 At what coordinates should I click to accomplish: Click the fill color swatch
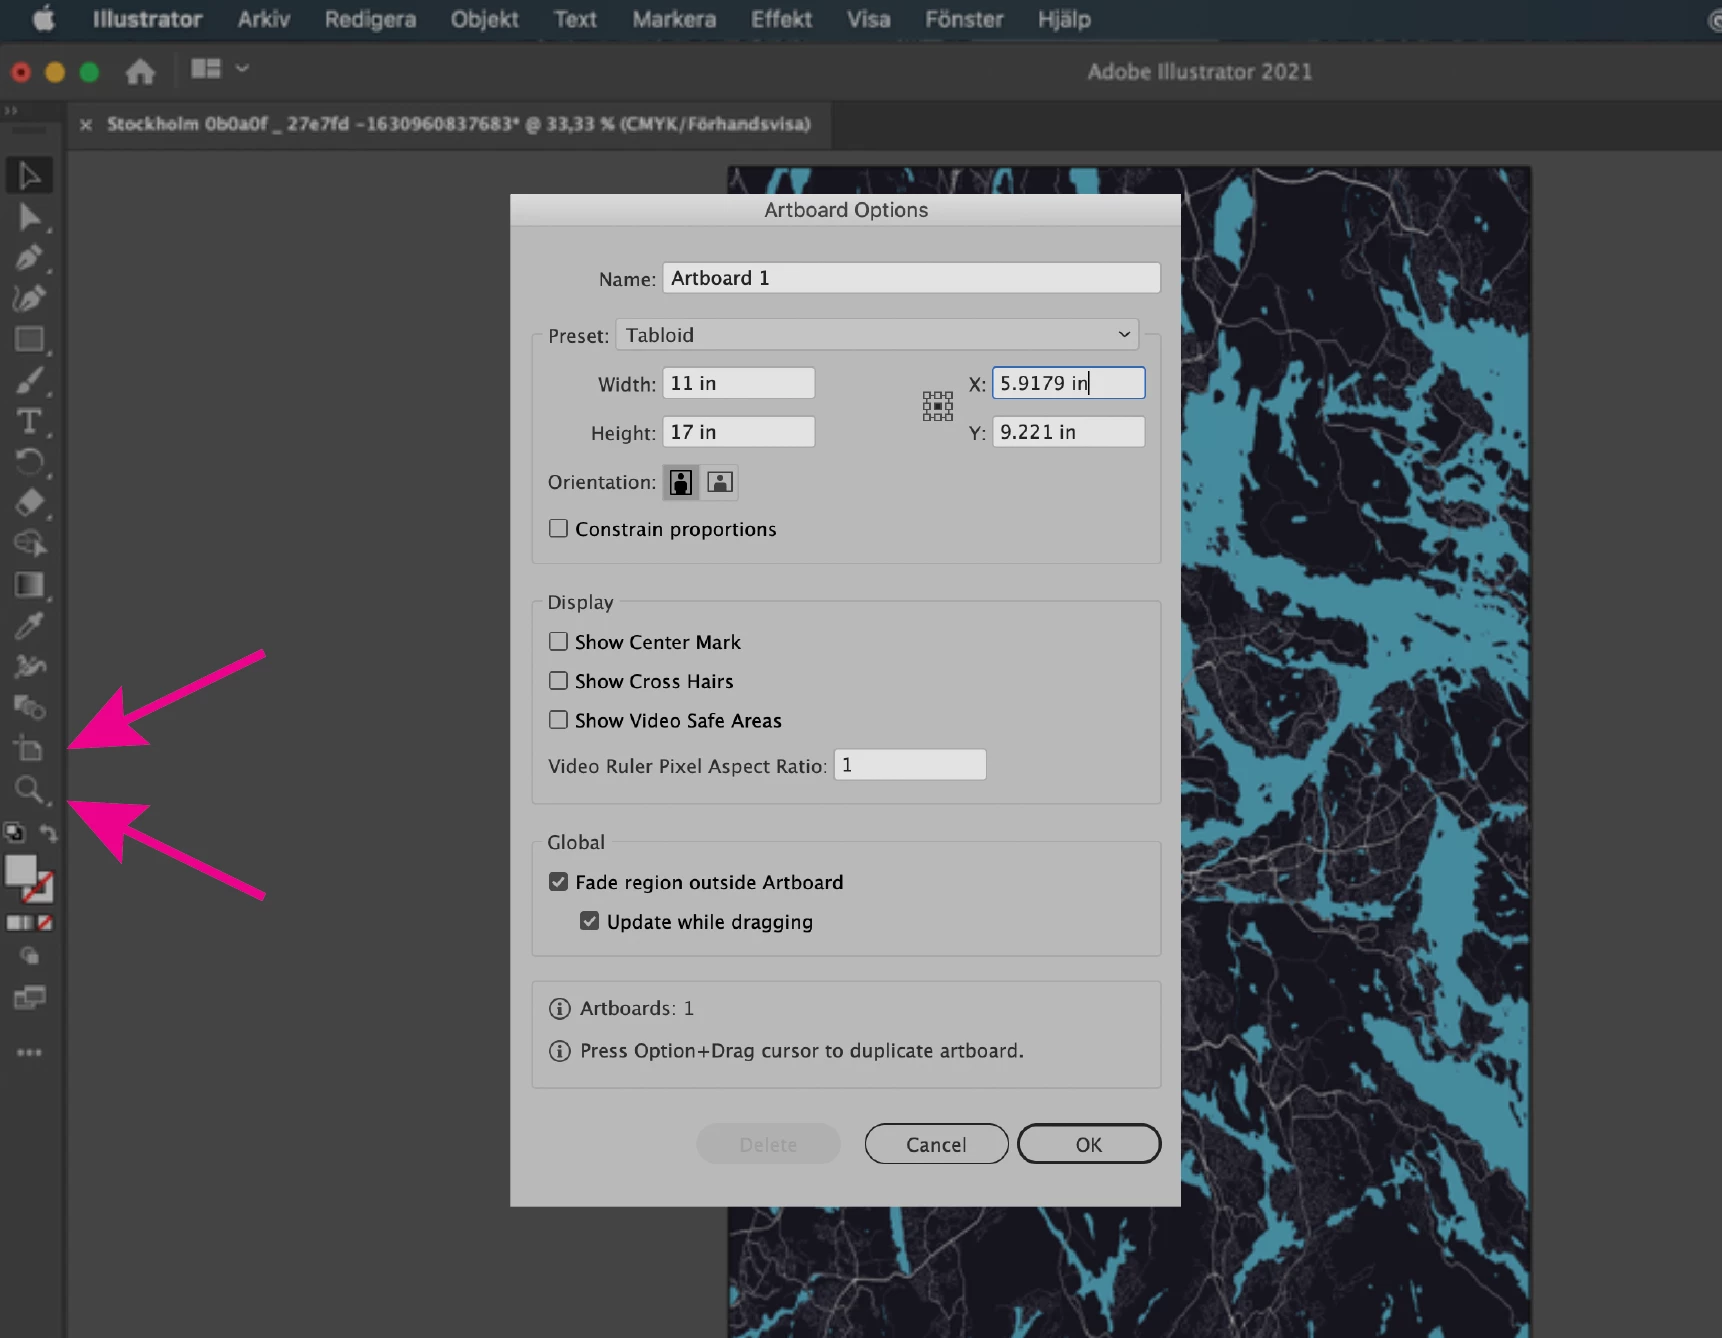point(21,870)
